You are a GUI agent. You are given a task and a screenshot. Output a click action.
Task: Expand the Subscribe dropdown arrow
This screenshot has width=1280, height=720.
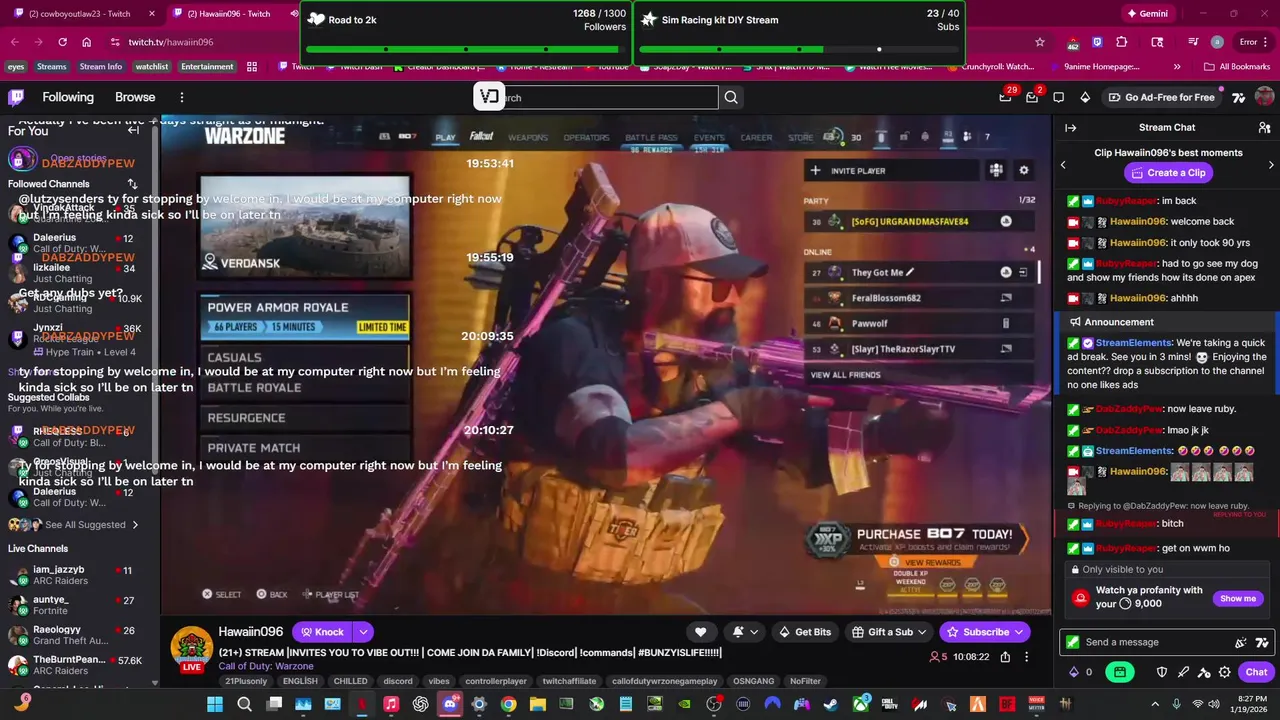[1019, 632]
